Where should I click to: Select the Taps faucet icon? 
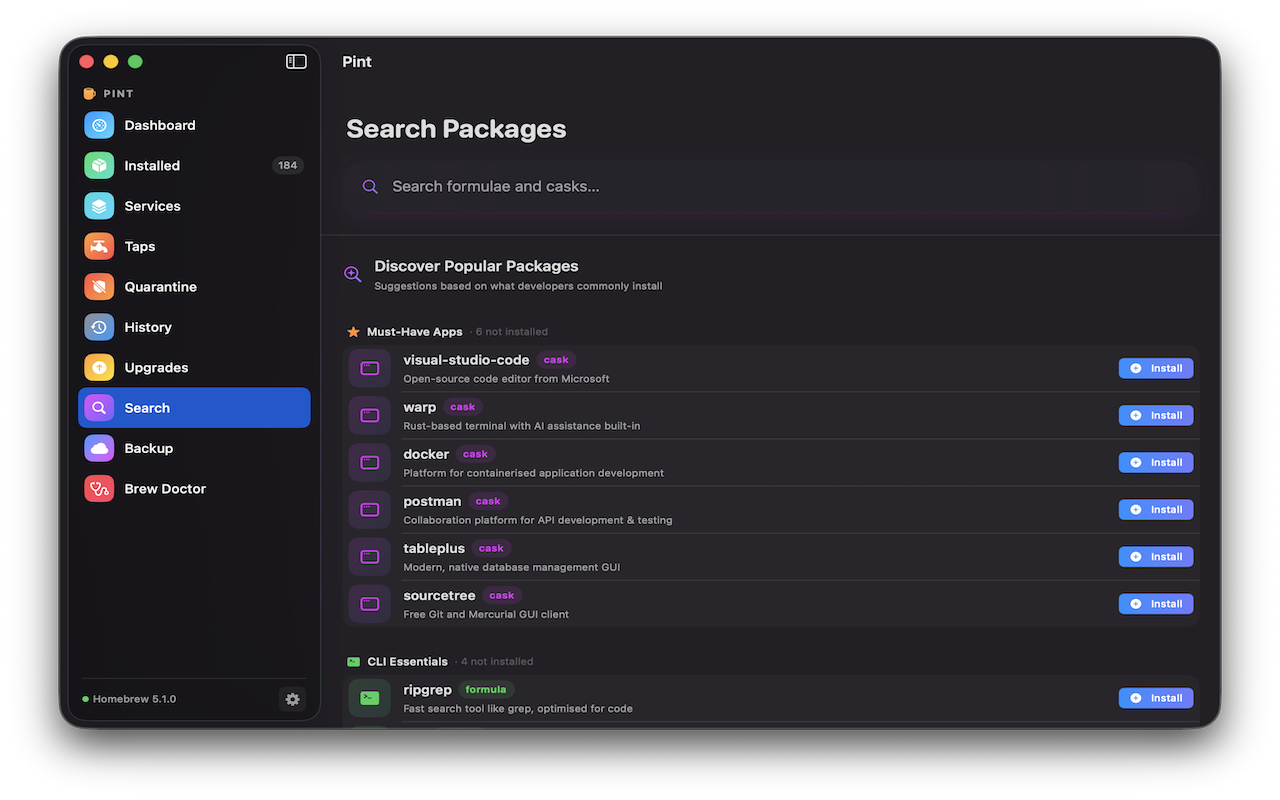(99, 246)
